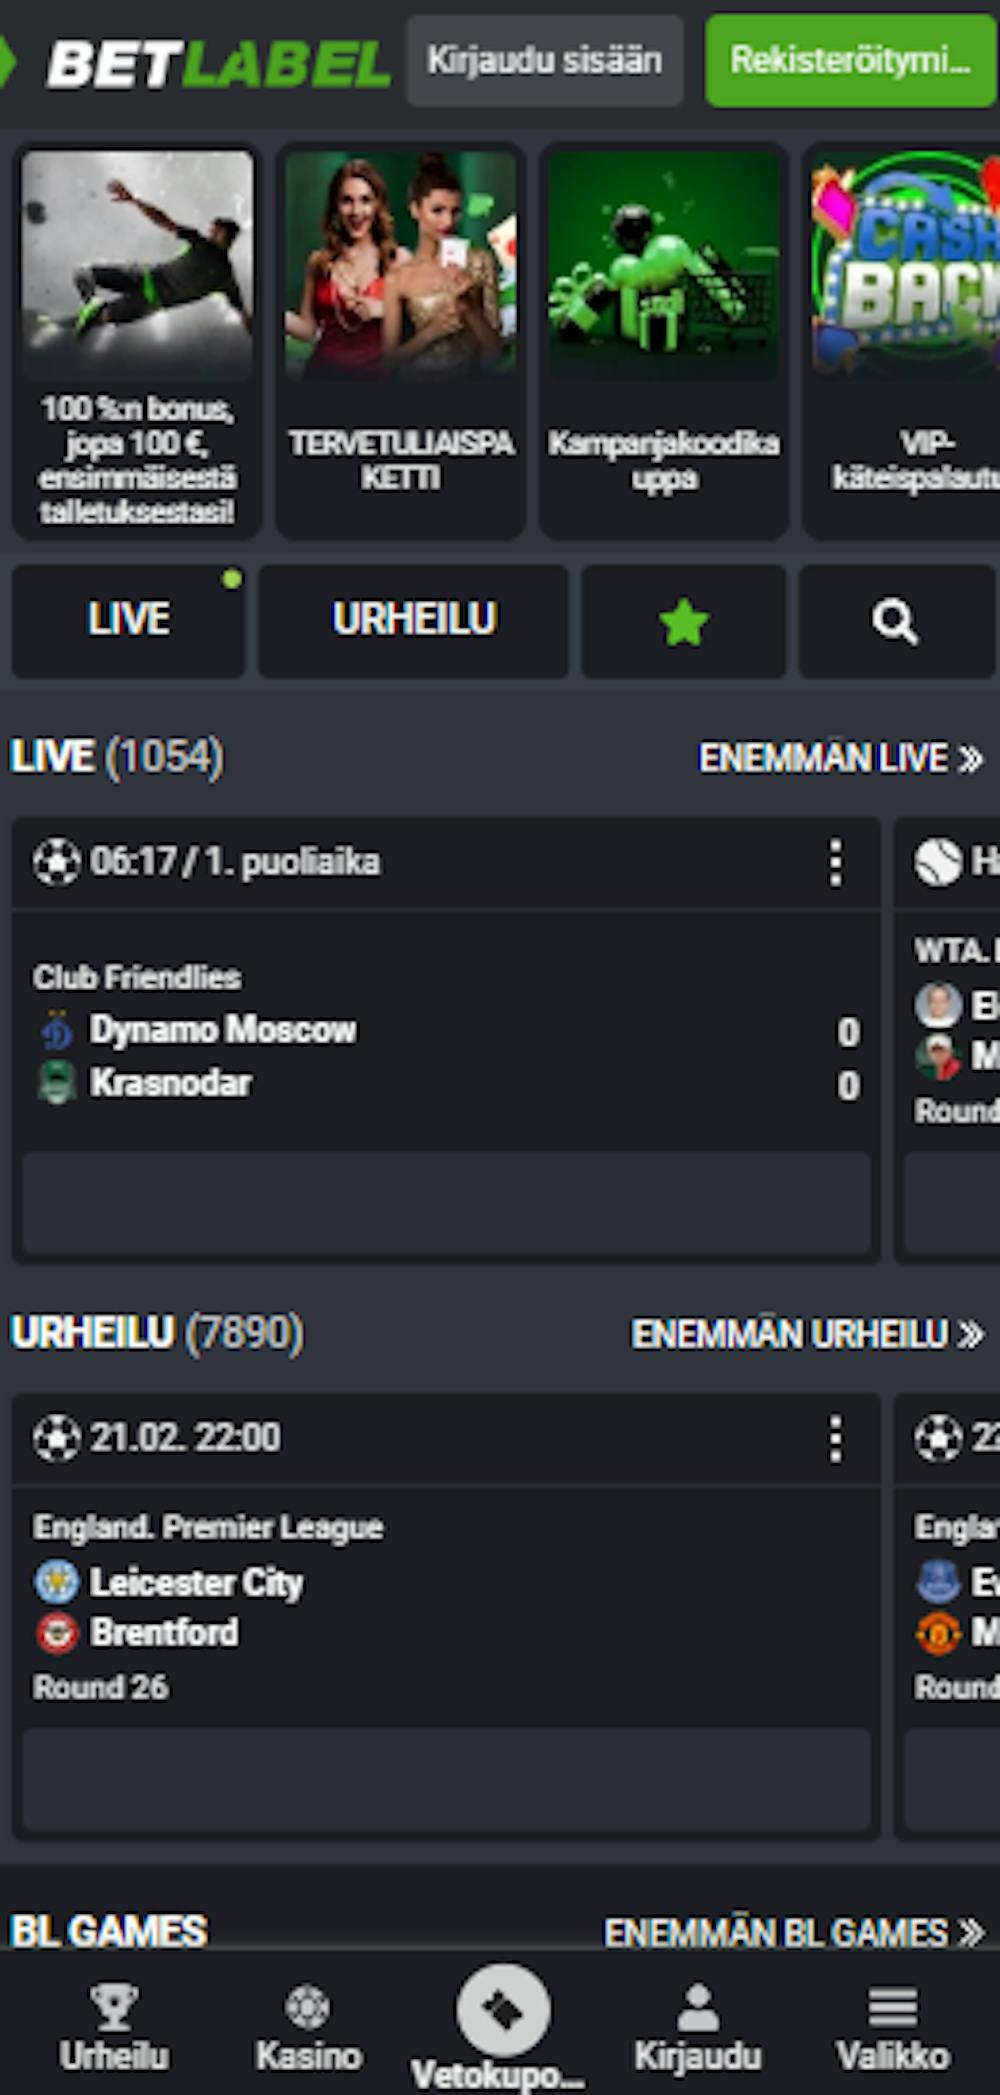Open the 100% bonus promotion card
1000x2095 pixels.
(x=137, y=340)
